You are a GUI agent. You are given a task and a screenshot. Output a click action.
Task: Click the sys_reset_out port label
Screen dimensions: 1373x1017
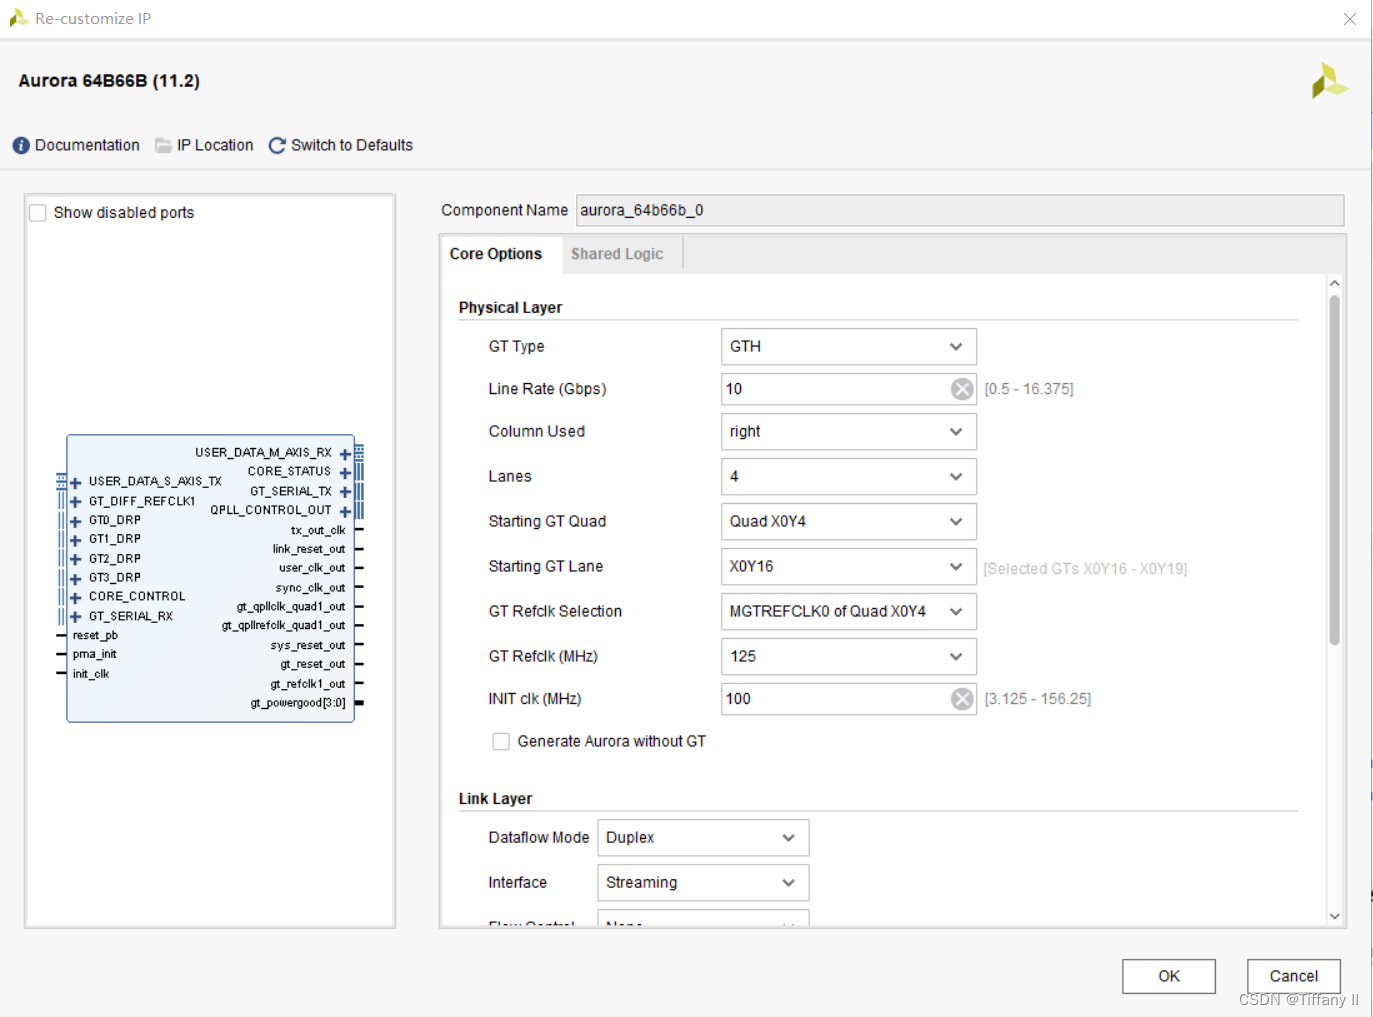click(308, 646)
